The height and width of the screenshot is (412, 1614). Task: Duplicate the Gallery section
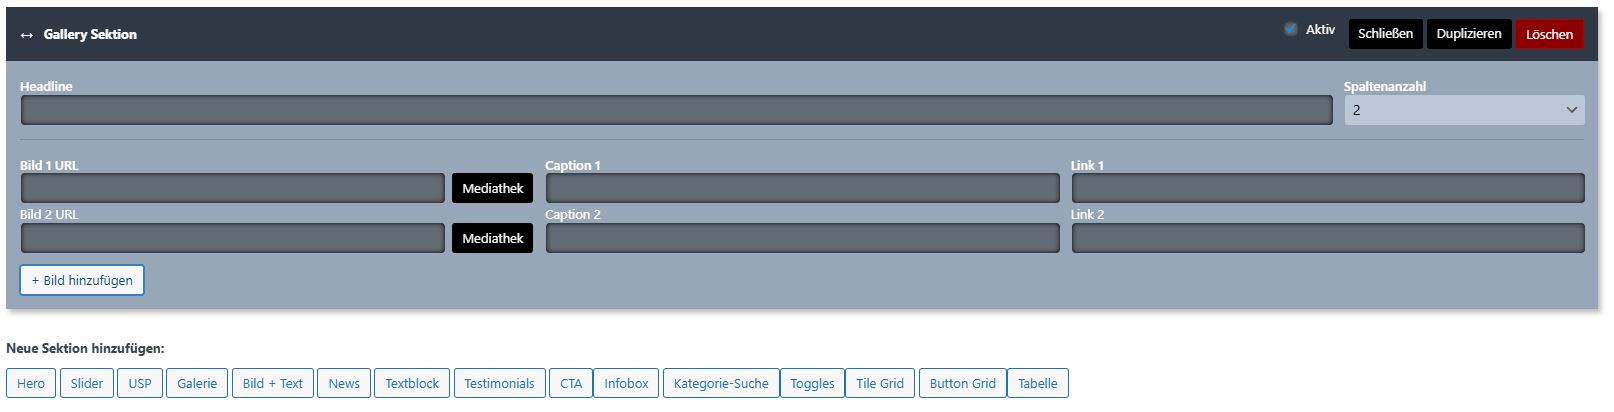pos(1468,34)
